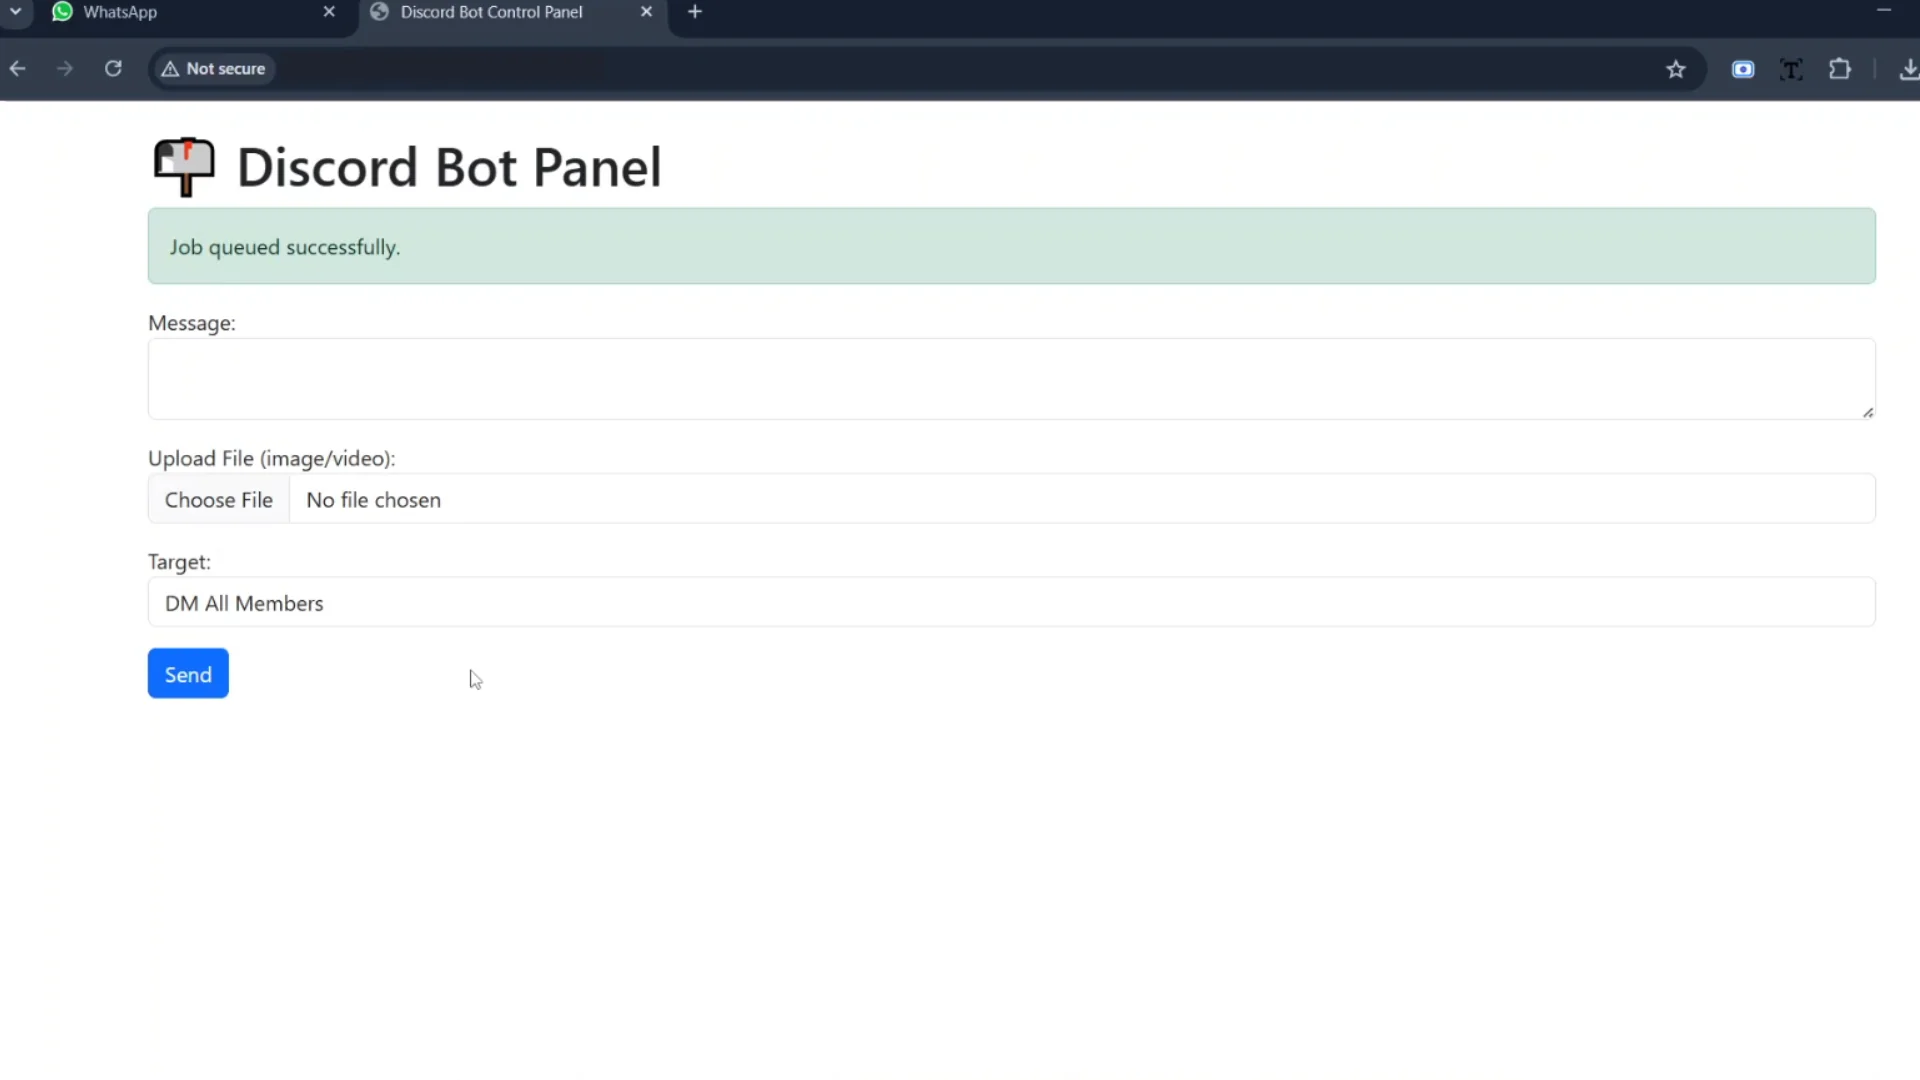Click the Message textarea resize handle
This screenshot has width=1920, height=1080.
(x=1867, y=412)
